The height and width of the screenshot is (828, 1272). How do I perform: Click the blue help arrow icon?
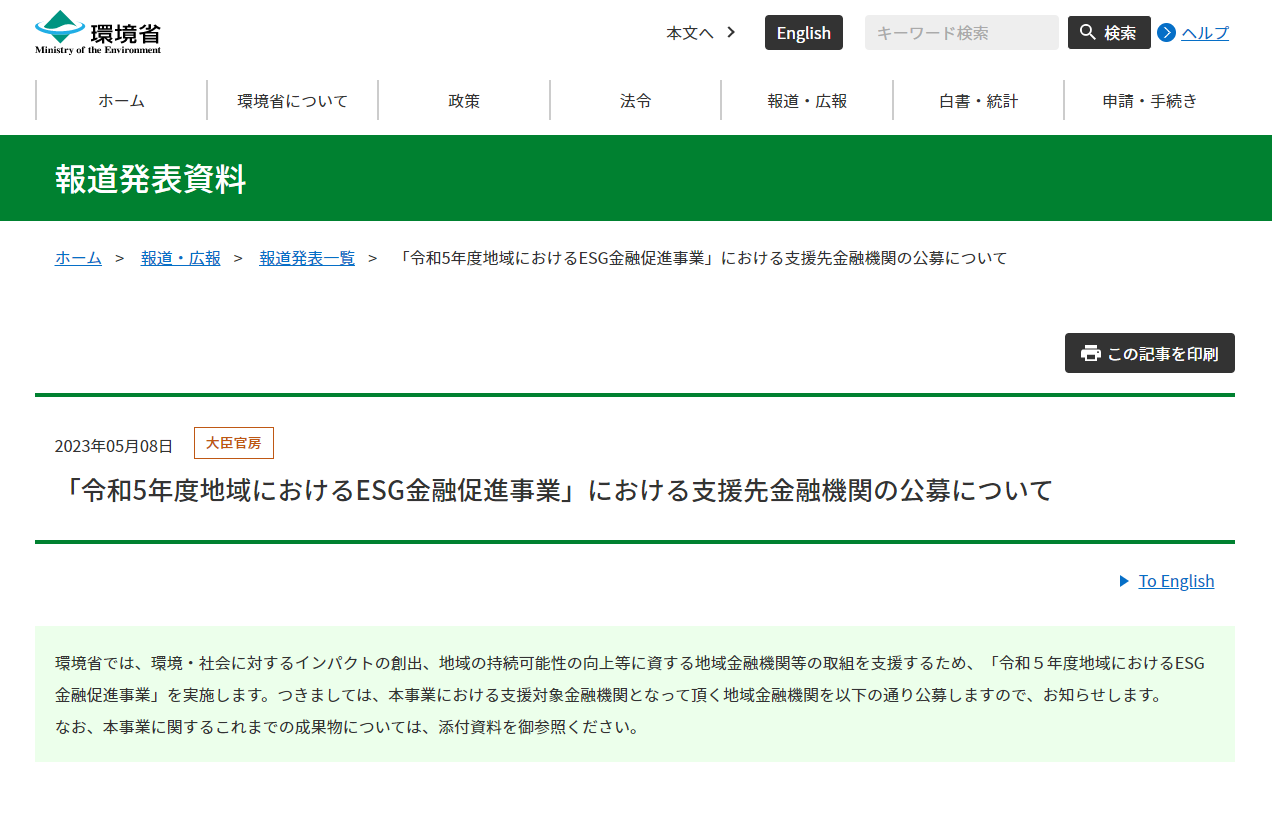pyautogui.click(x=1166, y=33)
